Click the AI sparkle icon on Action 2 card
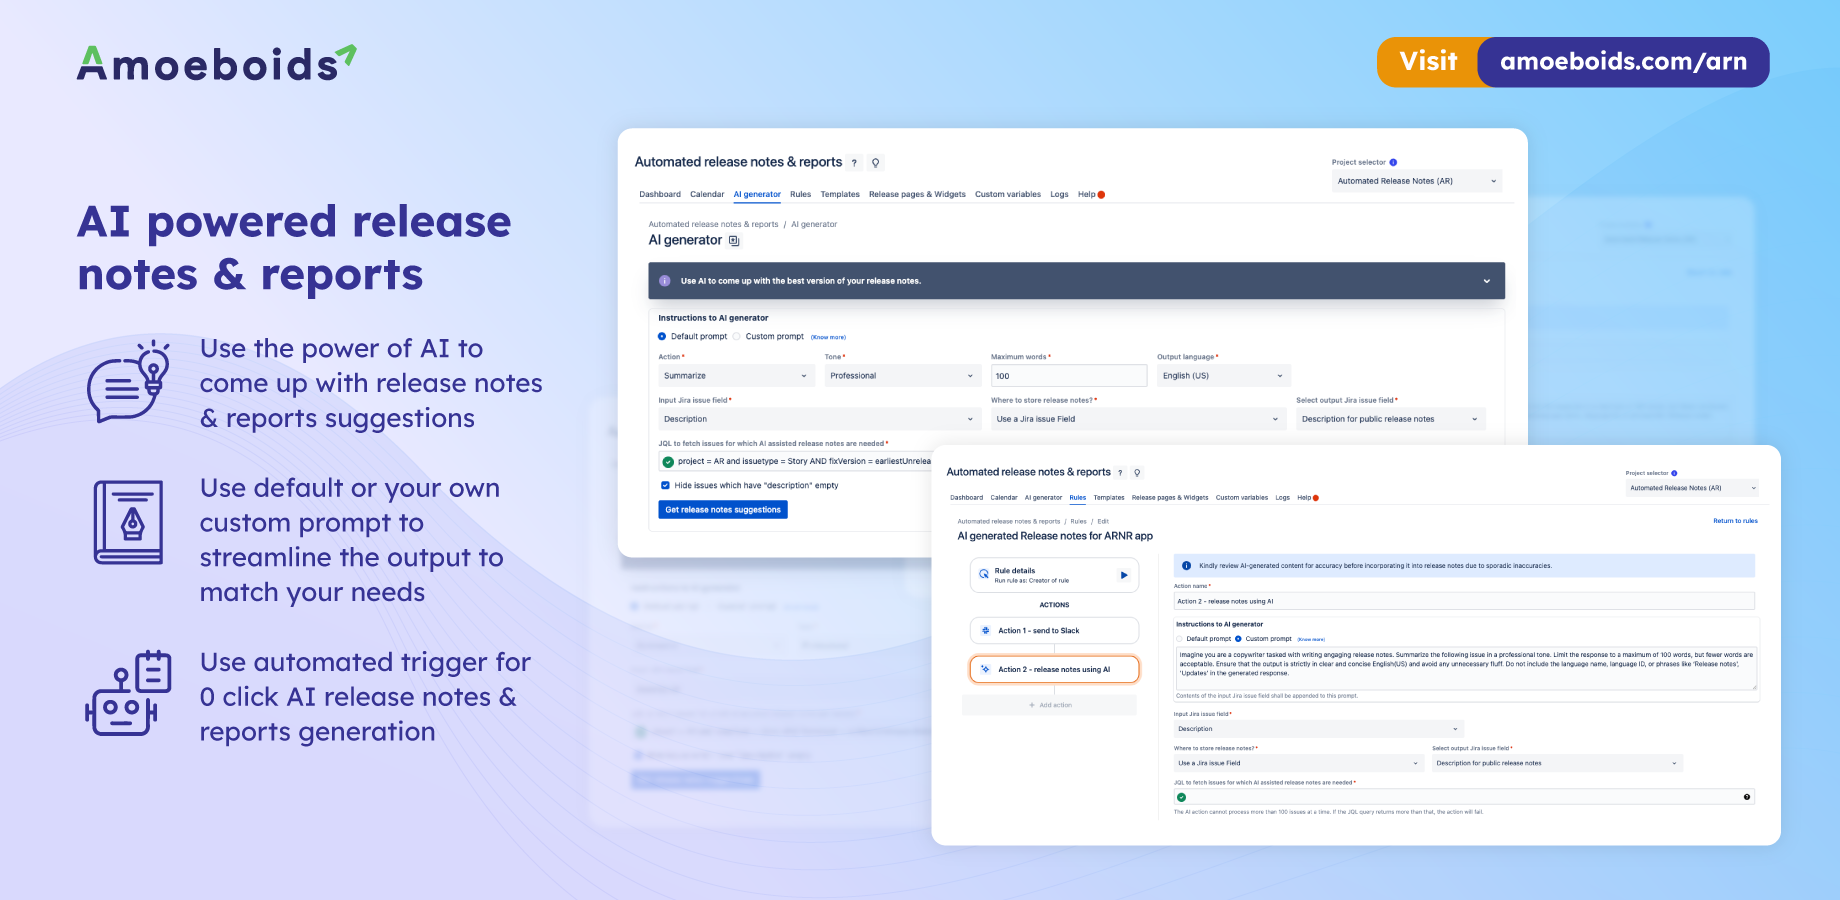Viewport: 1840px width, 900px height. pos(985,669)
